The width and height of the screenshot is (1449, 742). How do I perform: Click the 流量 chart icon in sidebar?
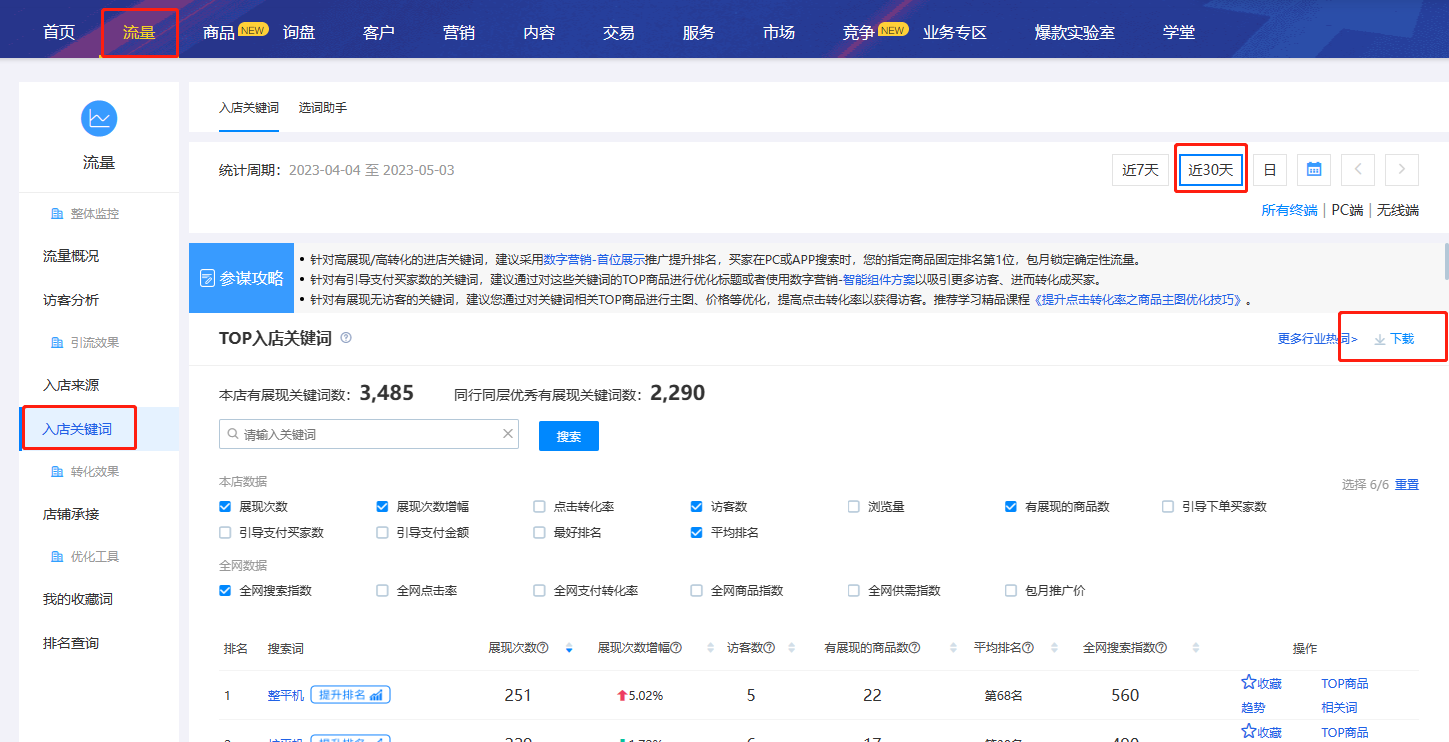99,119
